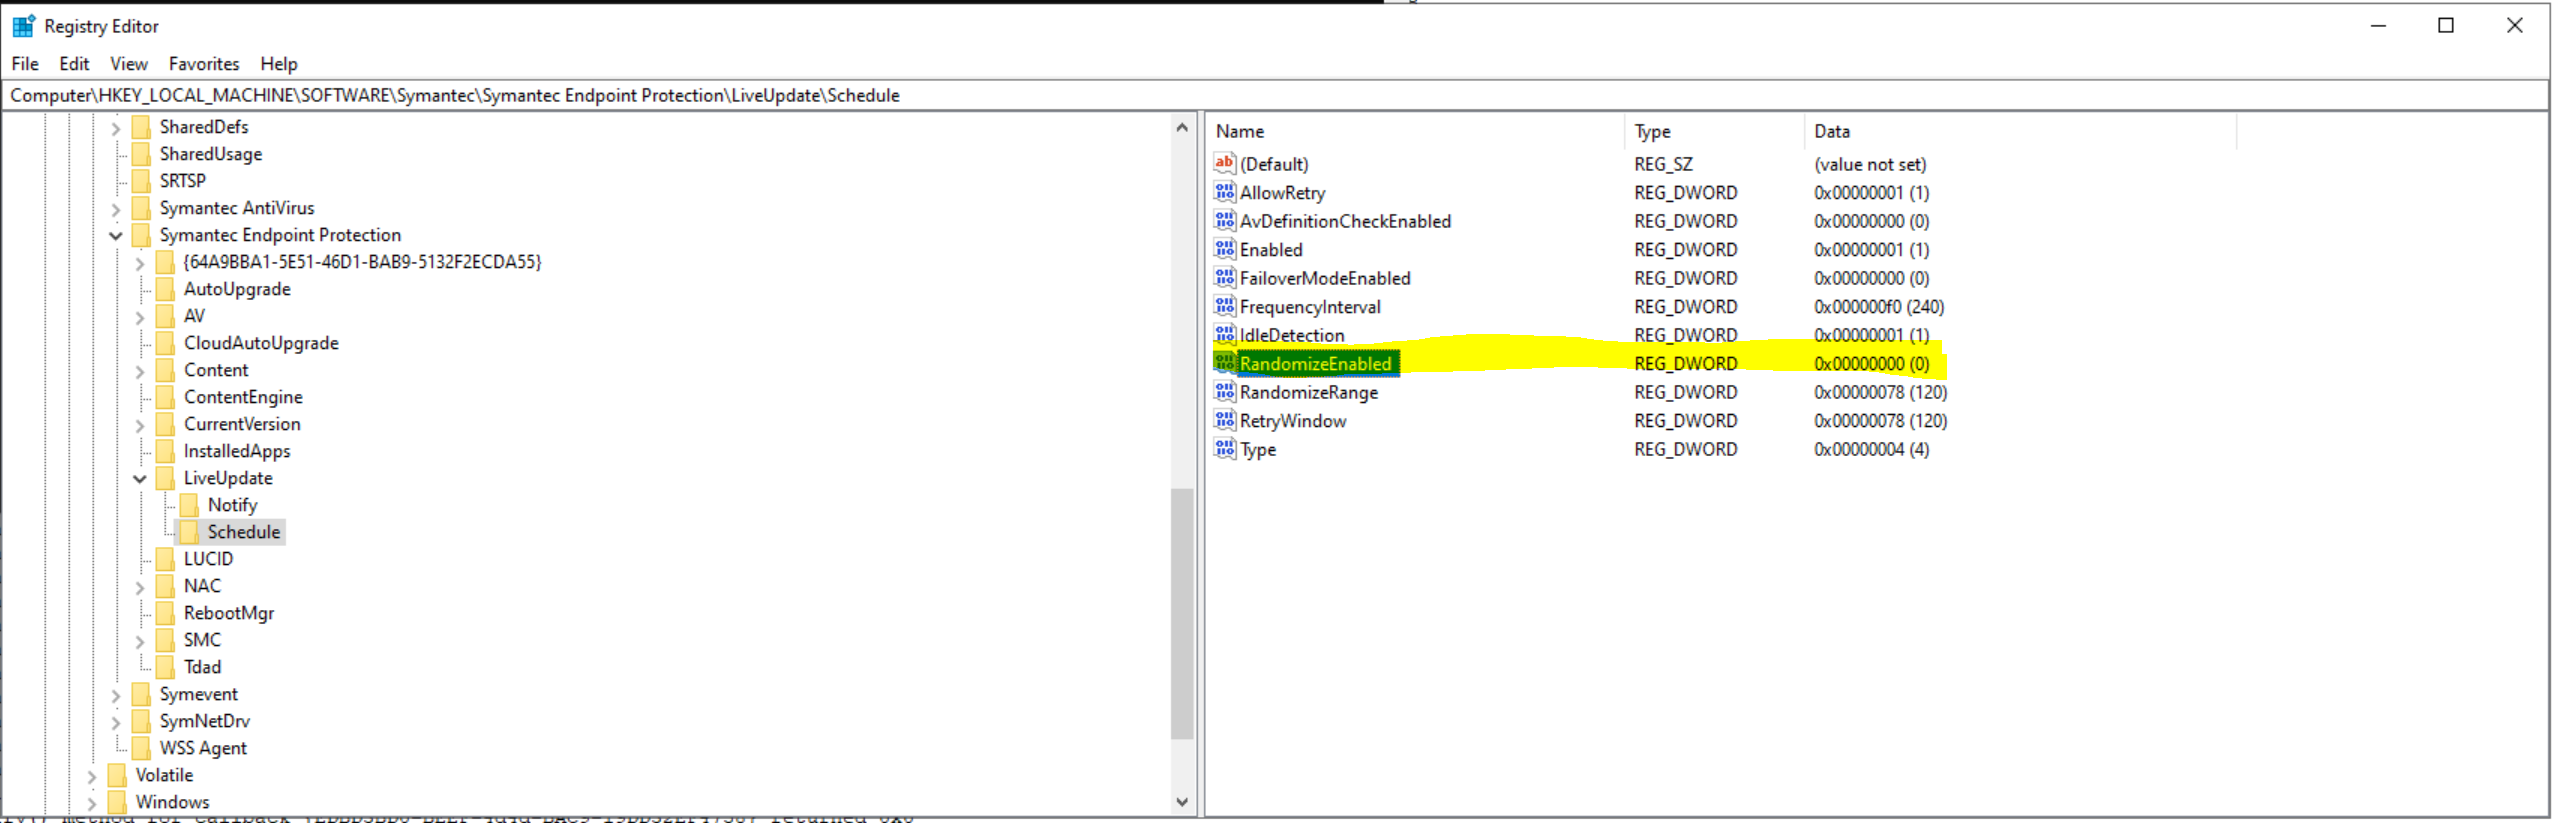The image size is (2556, 823).
Task: Click the Type data 0x00000004 (4)
Action: tap(1871, 449)
